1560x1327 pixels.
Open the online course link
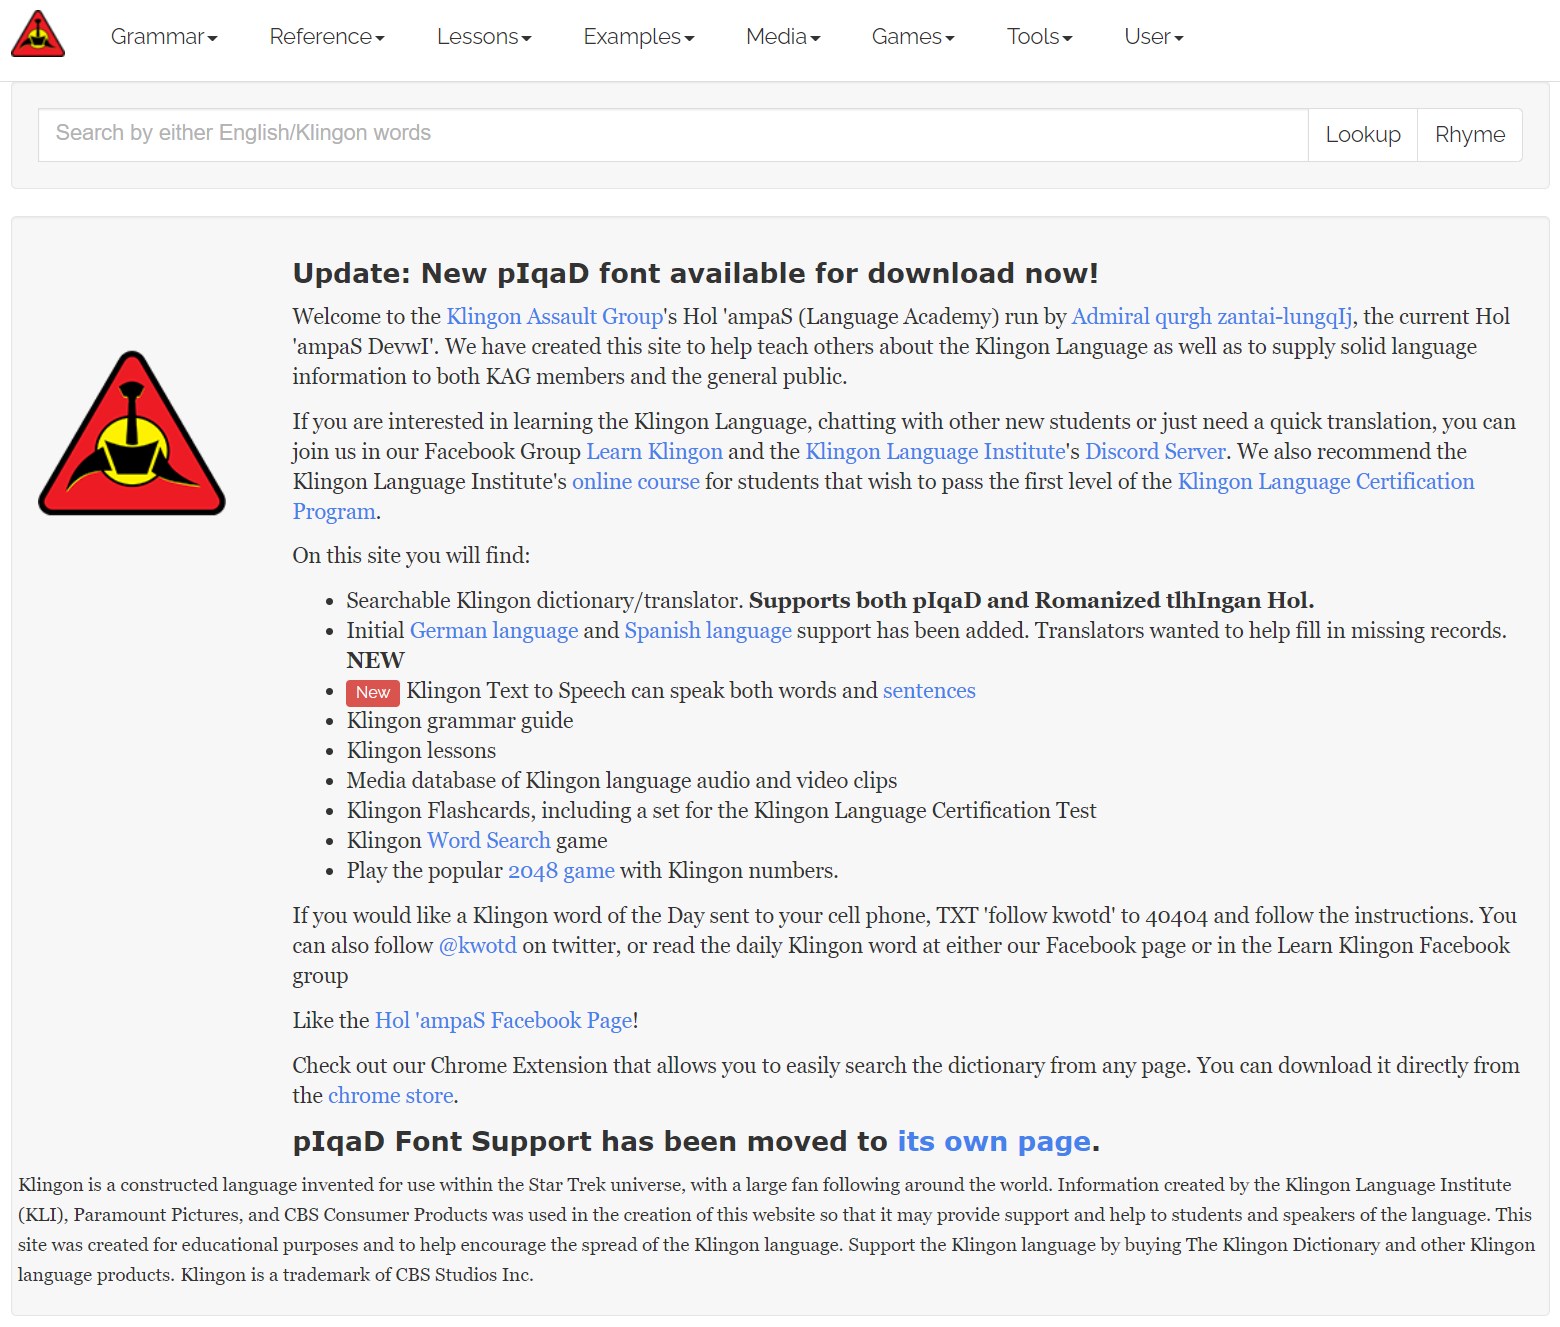coord(636,482)
